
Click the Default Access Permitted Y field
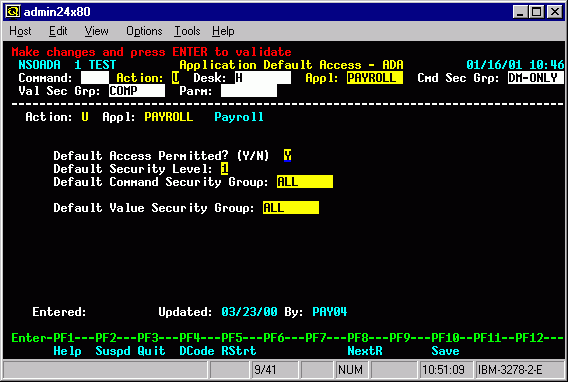(x=288, y=156)
